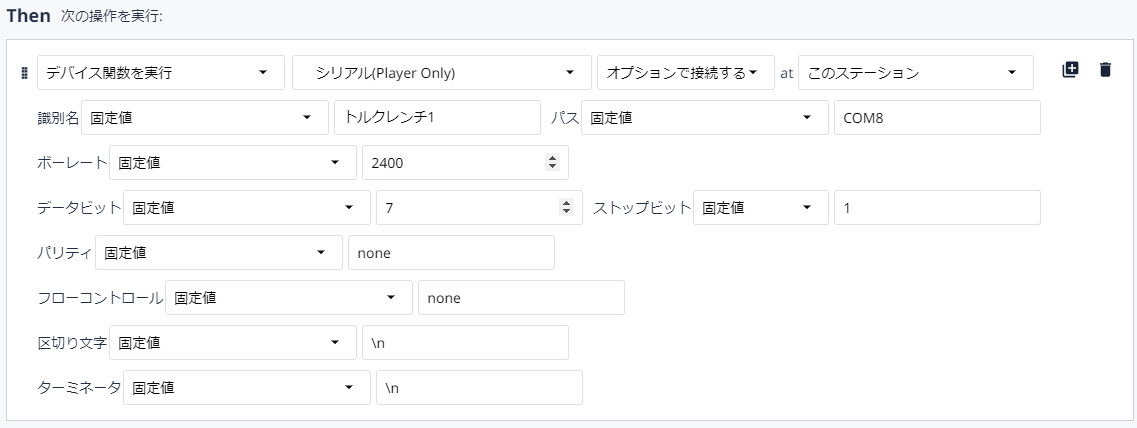1137x428 pixels.
Task: Click the 2400 baud rate field
Action: [466, 162]
